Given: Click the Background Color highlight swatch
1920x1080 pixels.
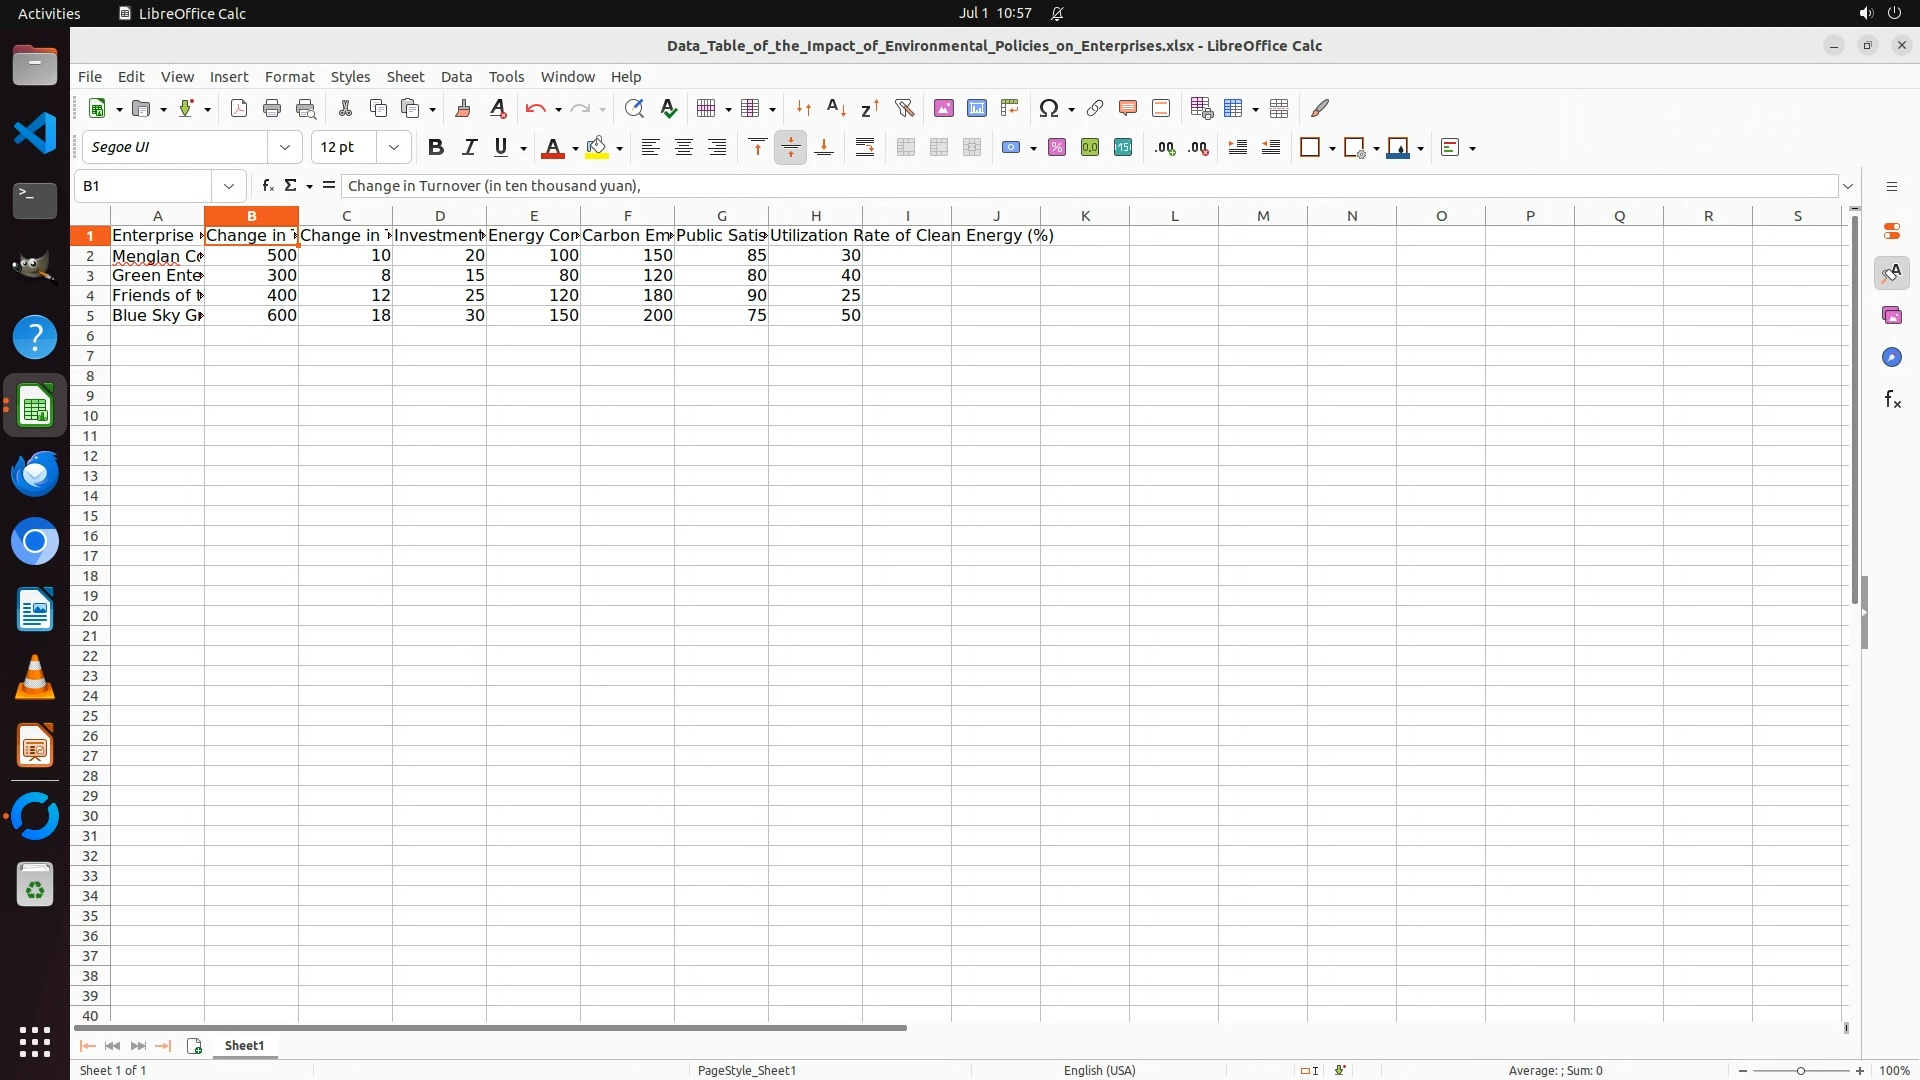Looking at the screenshot, I should click(597, 148).
